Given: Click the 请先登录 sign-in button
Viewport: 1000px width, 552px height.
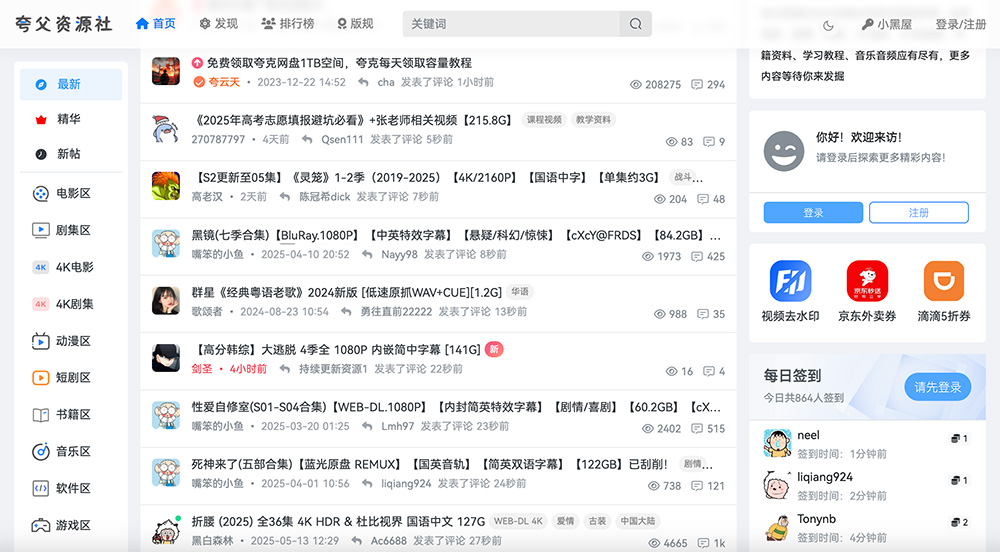Looking at the screenshot, I should pyautogui.click(x=938, y=387).
